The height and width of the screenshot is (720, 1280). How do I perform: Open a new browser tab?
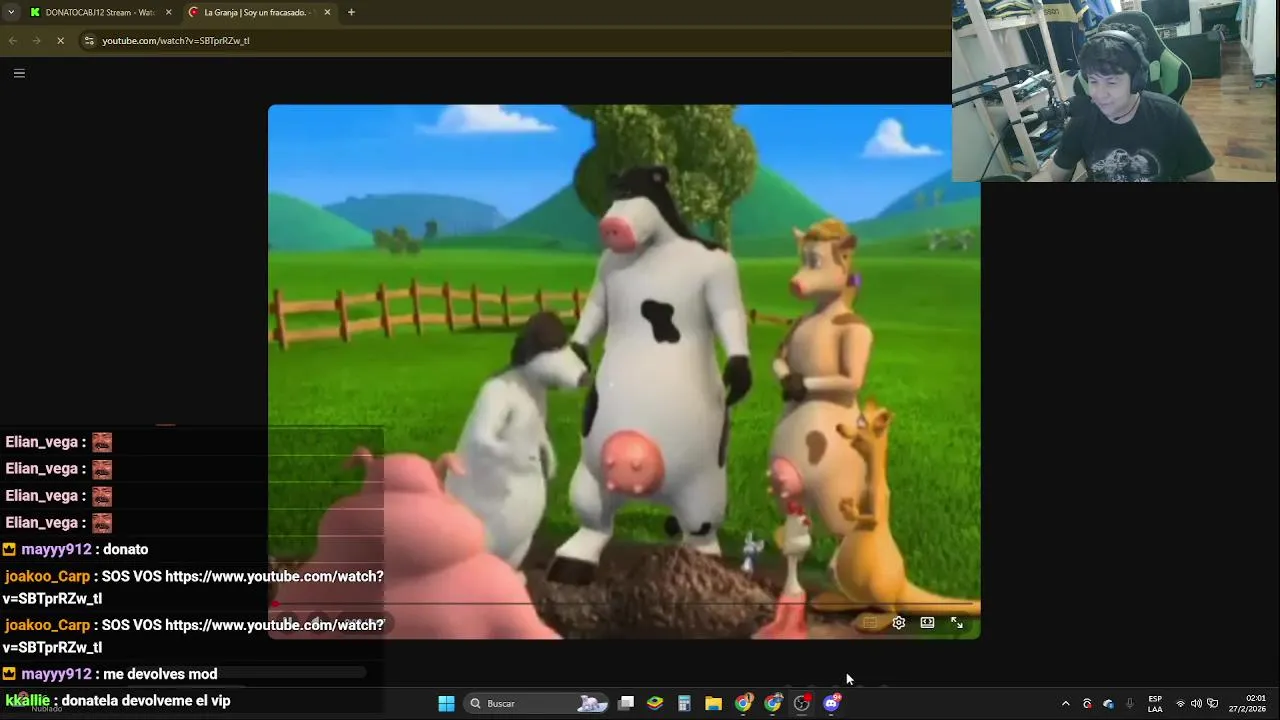[x=351, y=12]
